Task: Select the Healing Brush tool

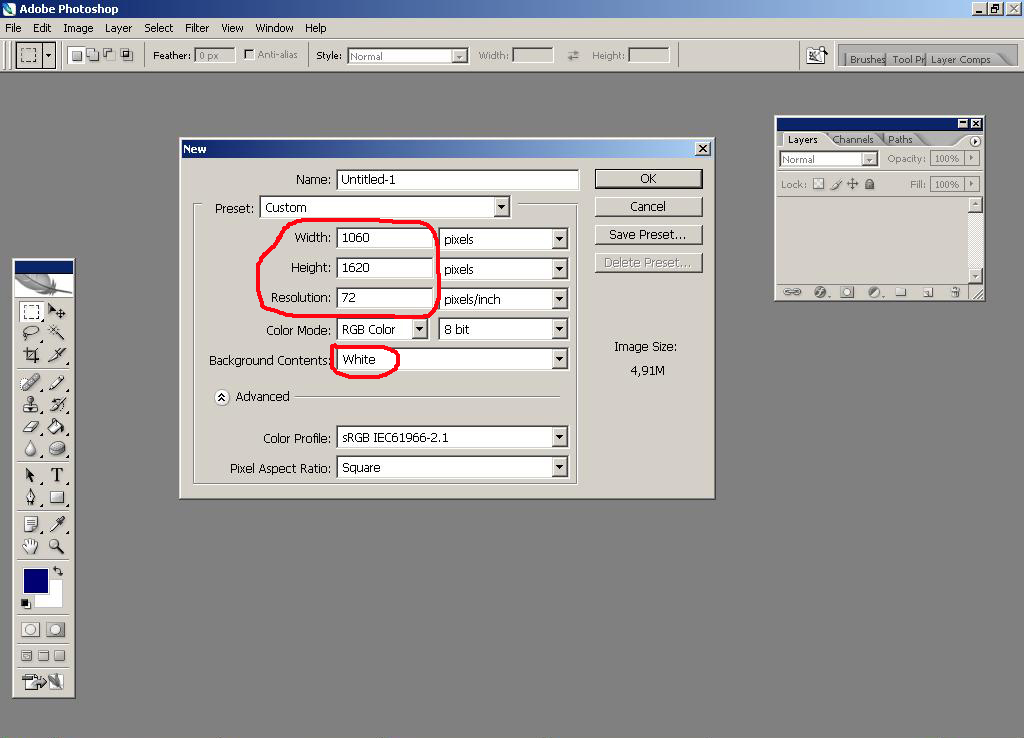Action: (x=31, y=382)
